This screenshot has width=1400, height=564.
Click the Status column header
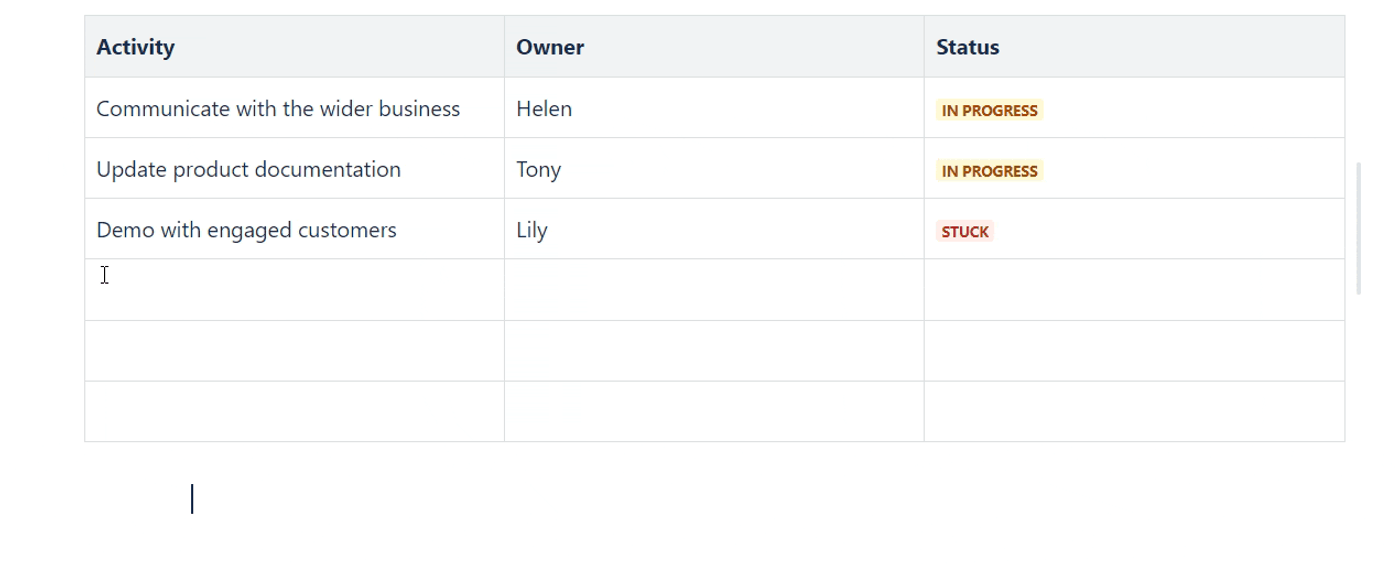point(1134,47)
